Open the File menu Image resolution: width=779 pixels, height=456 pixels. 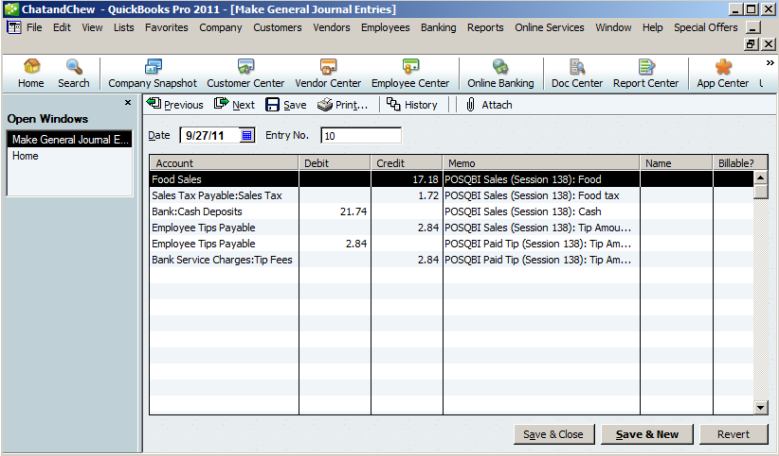click(x=34, y=27)
